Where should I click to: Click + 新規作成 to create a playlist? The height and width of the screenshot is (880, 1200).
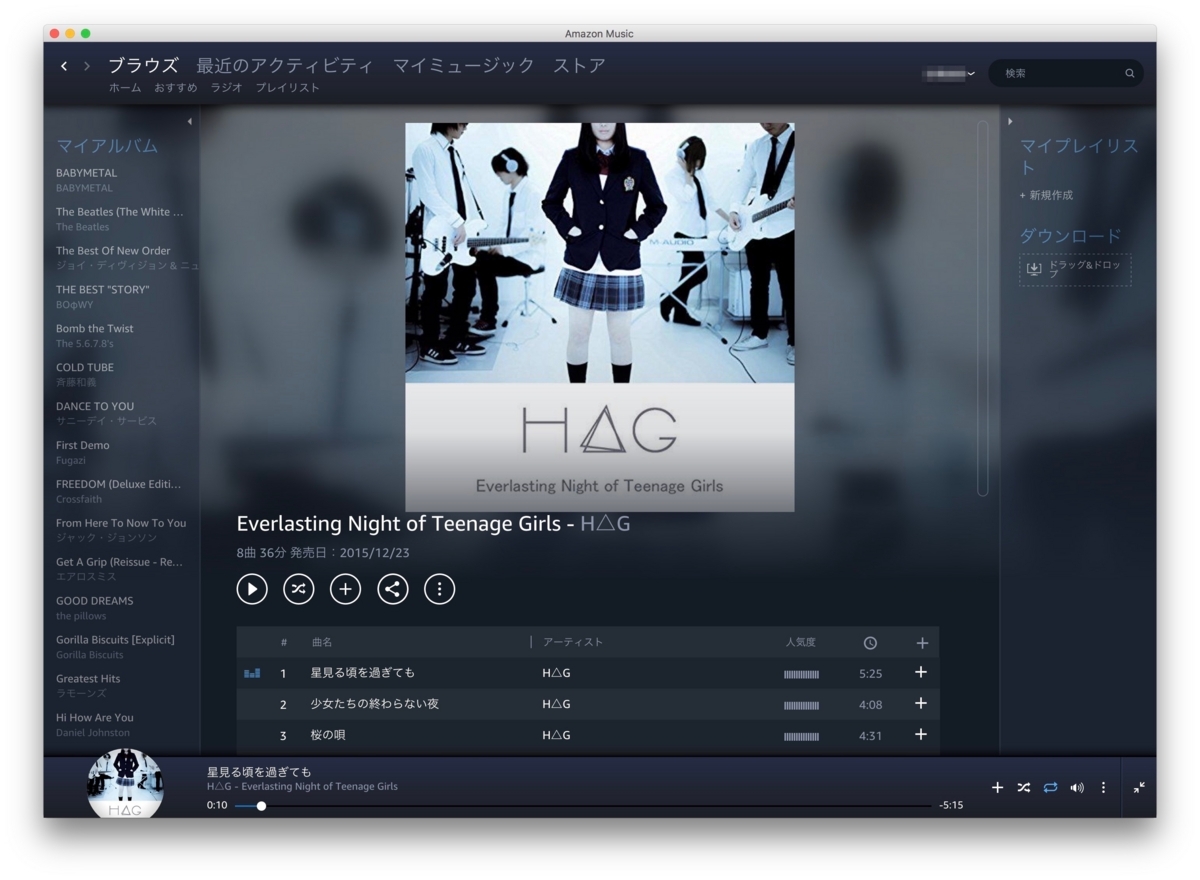point(1046,196)
